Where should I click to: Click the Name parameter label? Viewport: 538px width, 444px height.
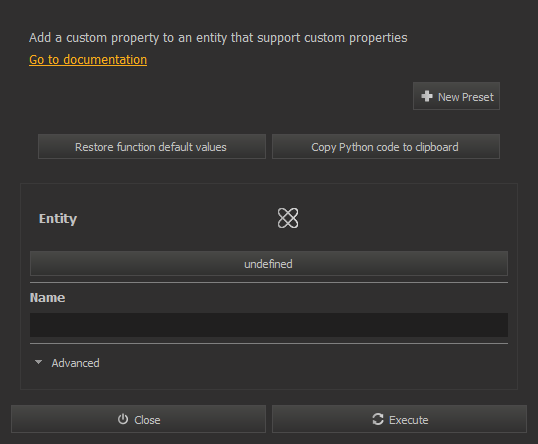tap(47, 297)
